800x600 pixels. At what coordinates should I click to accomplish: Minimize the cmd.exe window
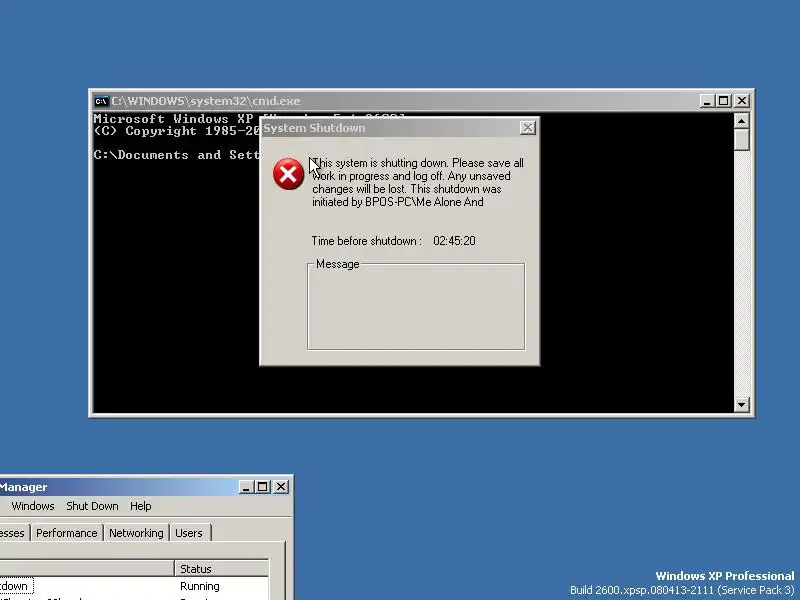[x=707, y=101]
